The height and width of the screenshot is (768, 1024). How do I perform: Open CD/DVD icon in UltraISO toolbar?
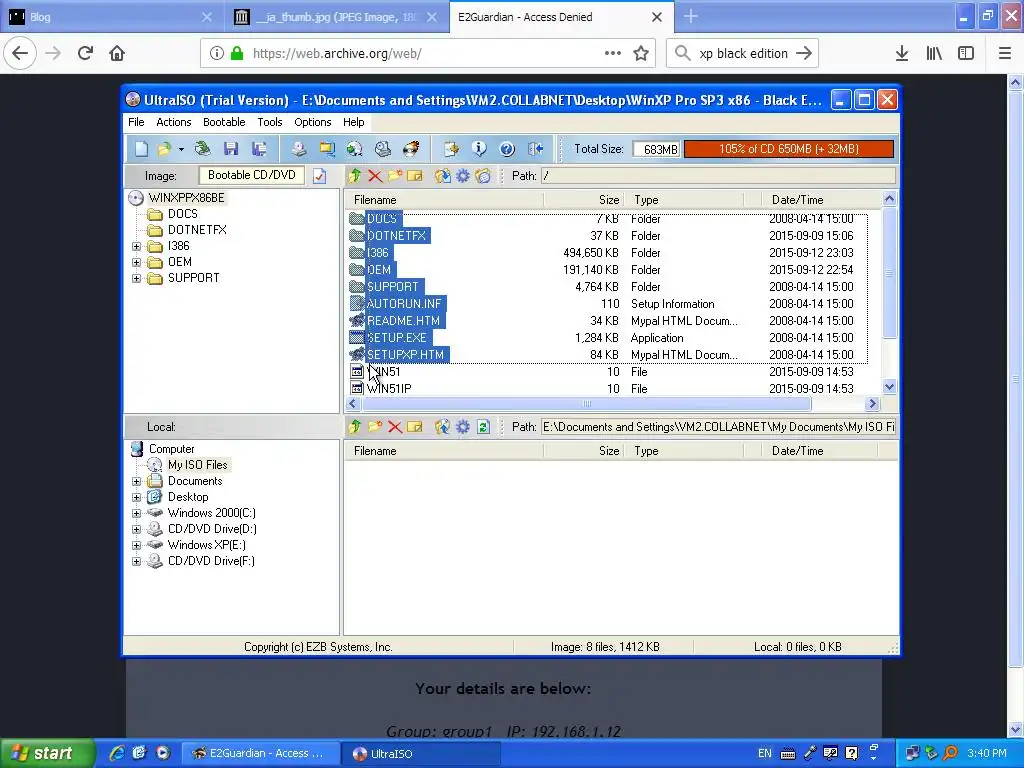pos(202,149)
